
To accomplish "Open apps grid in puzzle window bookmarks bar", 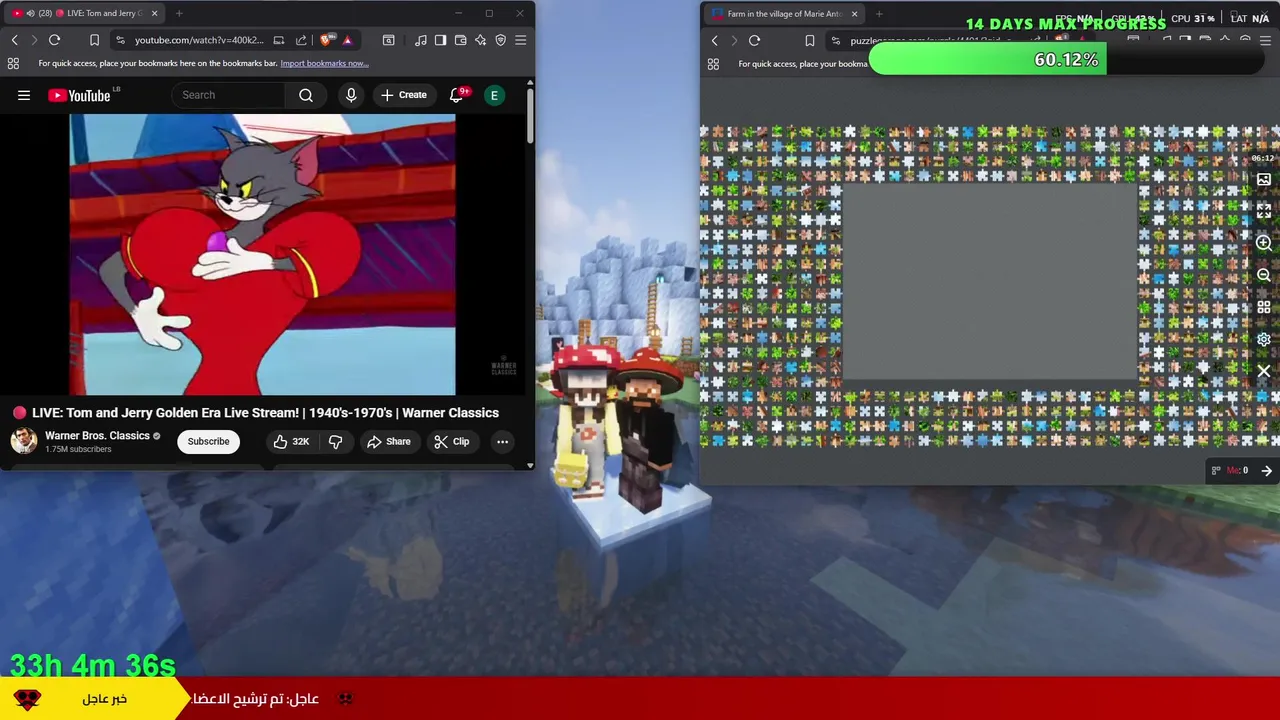I will pos(713,64).
